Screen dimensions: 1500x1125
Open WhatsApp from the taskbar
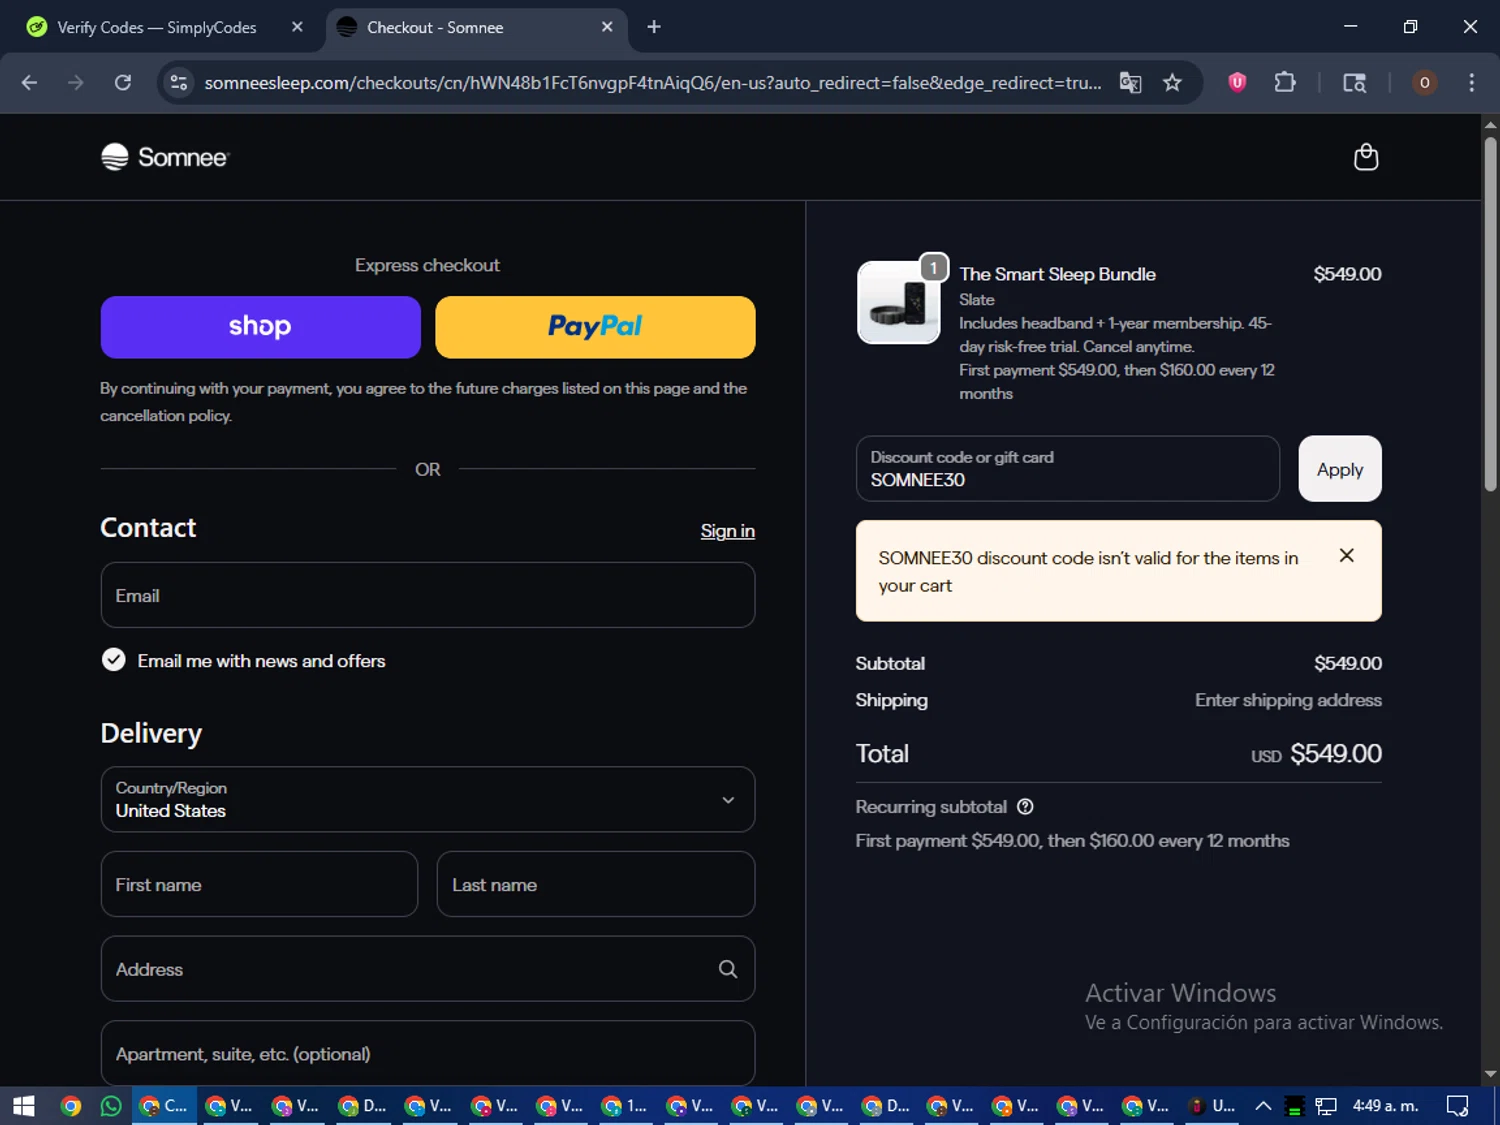[x=111, y=1106]
